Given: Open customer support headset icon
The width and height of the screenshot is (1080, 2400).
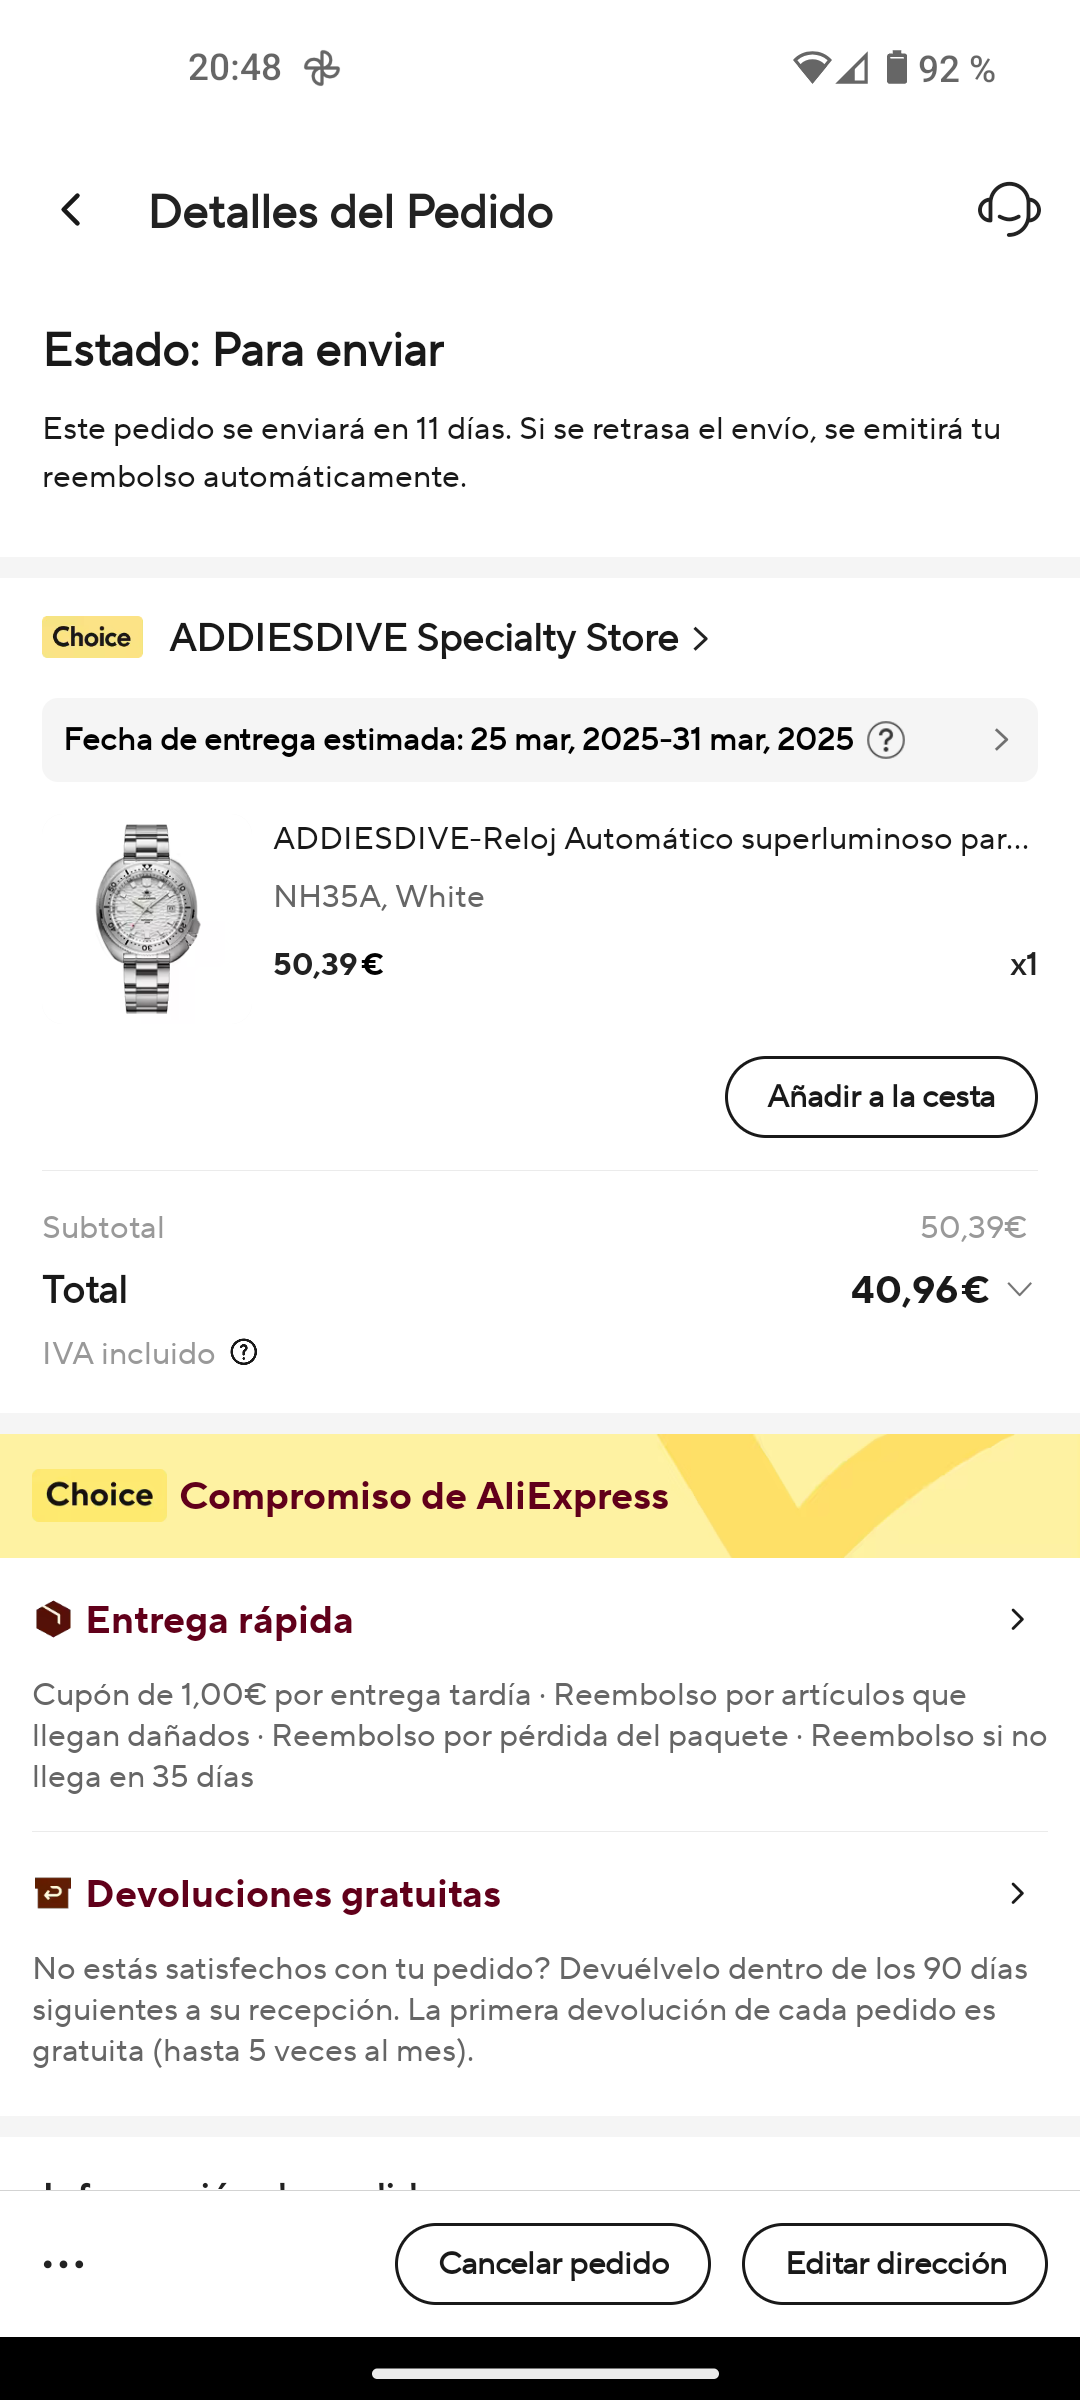Looking at the screenshot, I should 1009,209.
